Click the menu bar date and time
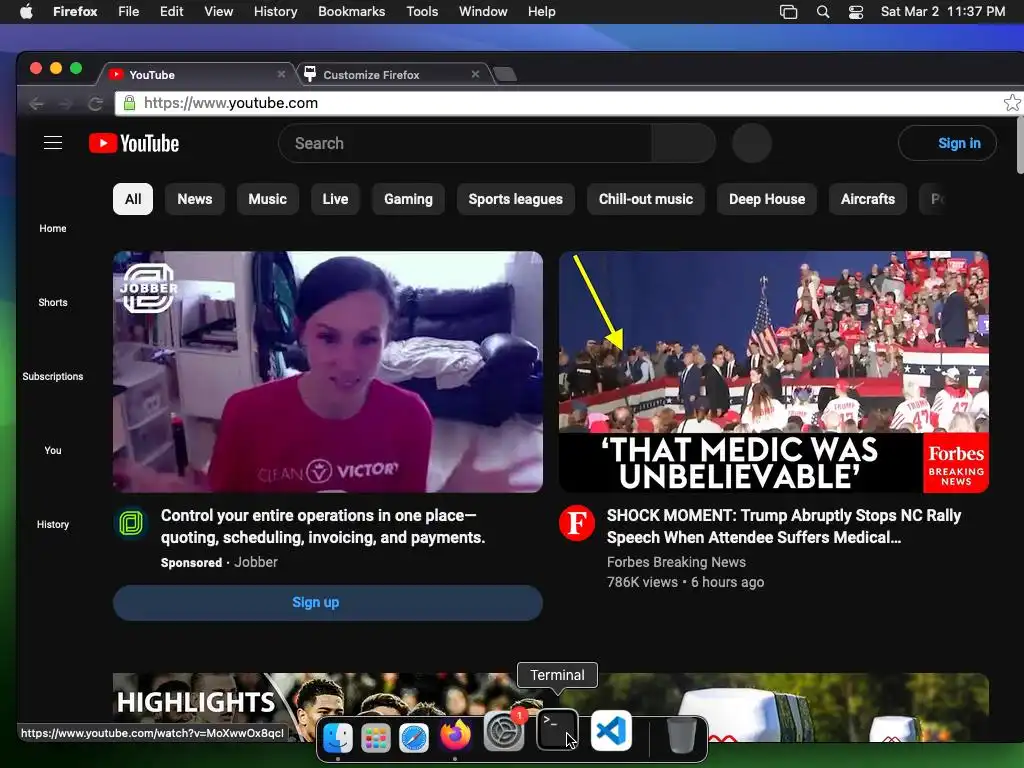1024x768 pixels. [x=942, y=12]
